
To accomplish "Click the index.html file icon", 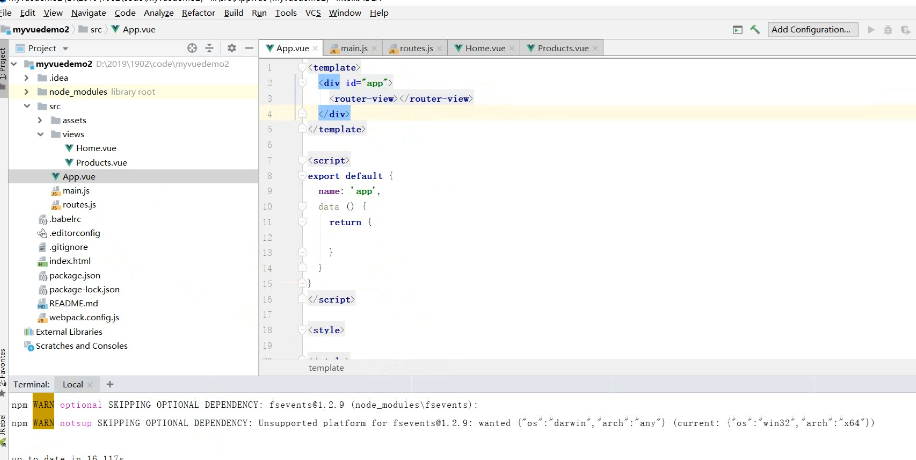I will pyautogui.click(x=42, y=261).
